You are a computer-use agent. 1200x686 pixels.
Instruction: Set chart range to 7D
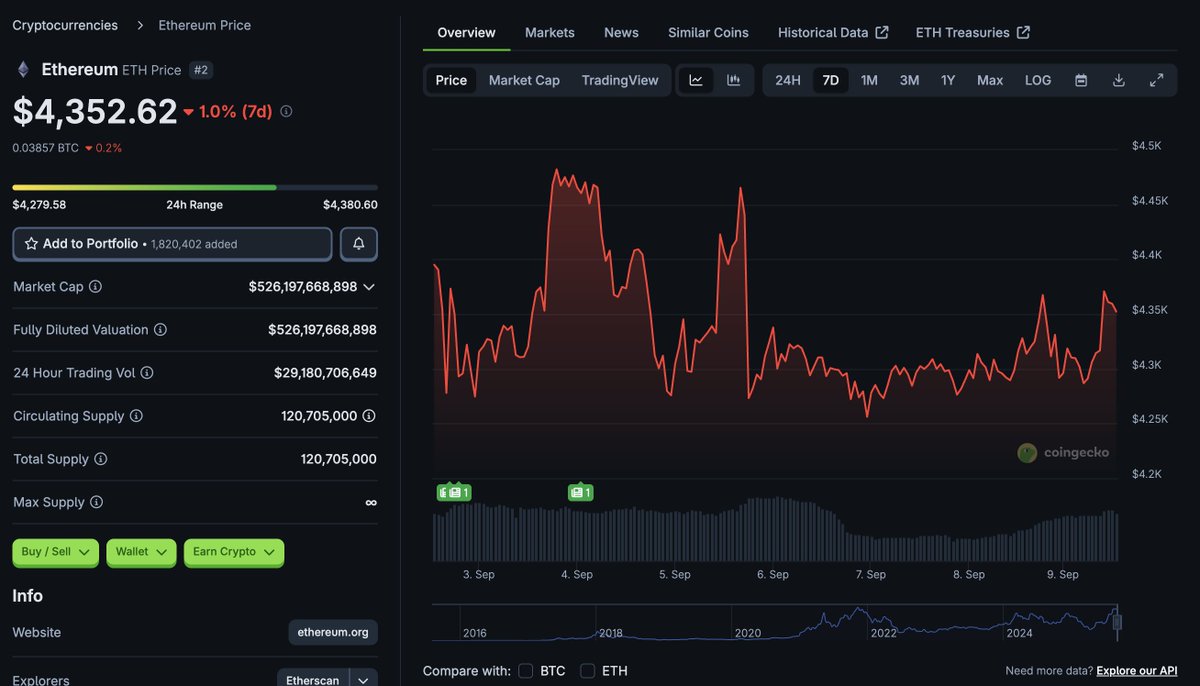pos(830,80)
